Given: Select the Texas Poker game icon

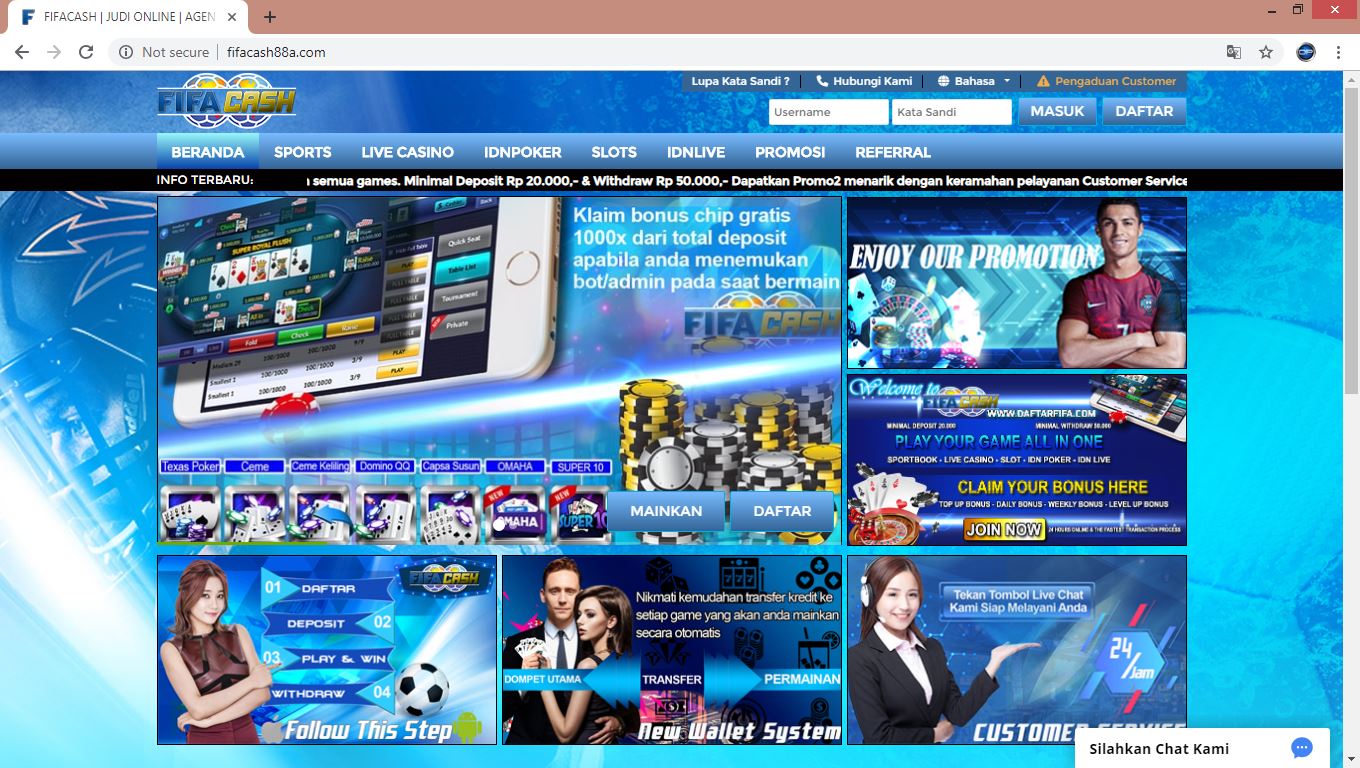Looking at the screenshot, I should 190,514.
